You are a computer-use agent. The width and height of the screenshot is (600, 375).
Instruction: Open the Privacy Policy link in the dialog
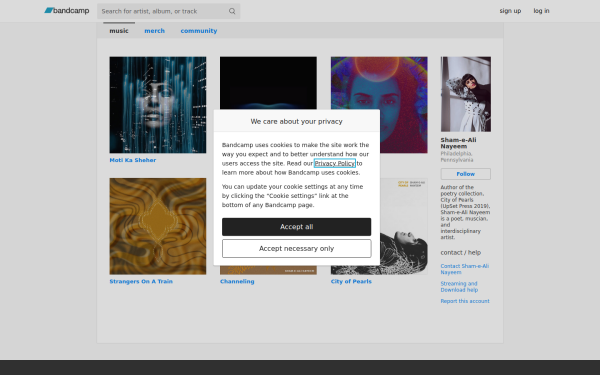pyautogui.click(x=335, y=163)
